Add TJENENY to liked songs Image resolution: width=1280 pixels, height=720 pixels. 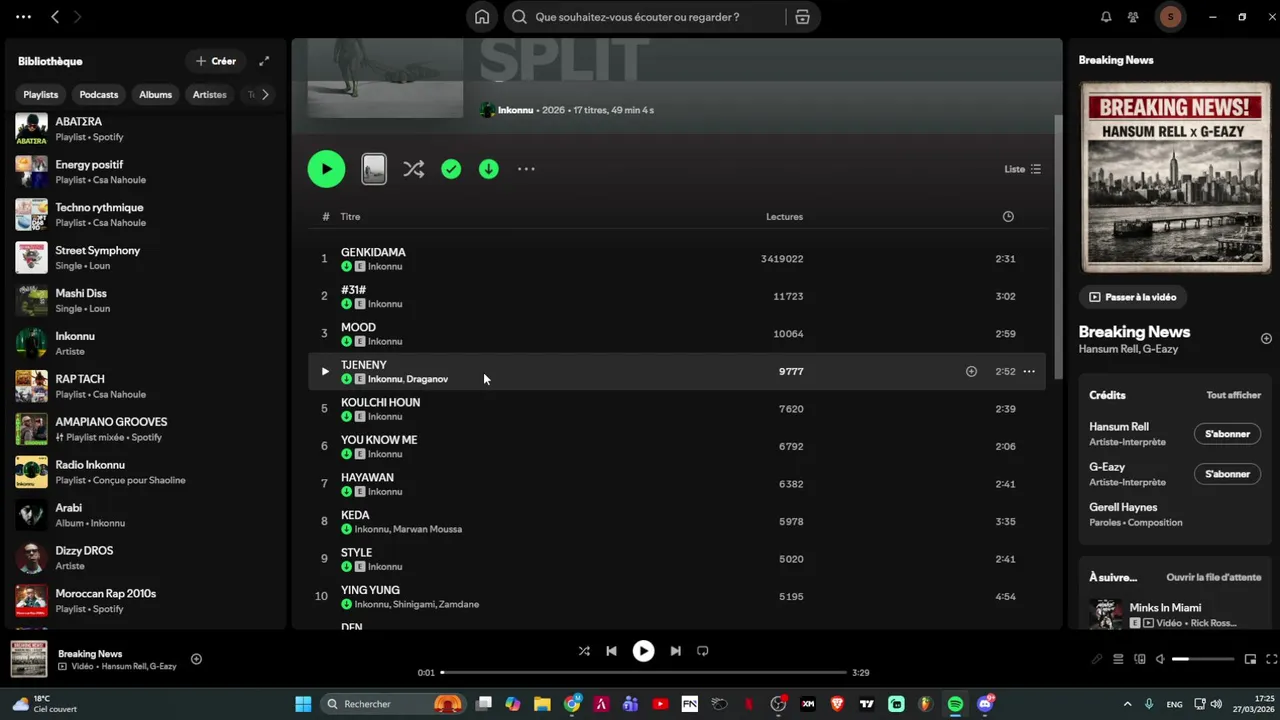[x=971, y=371]
